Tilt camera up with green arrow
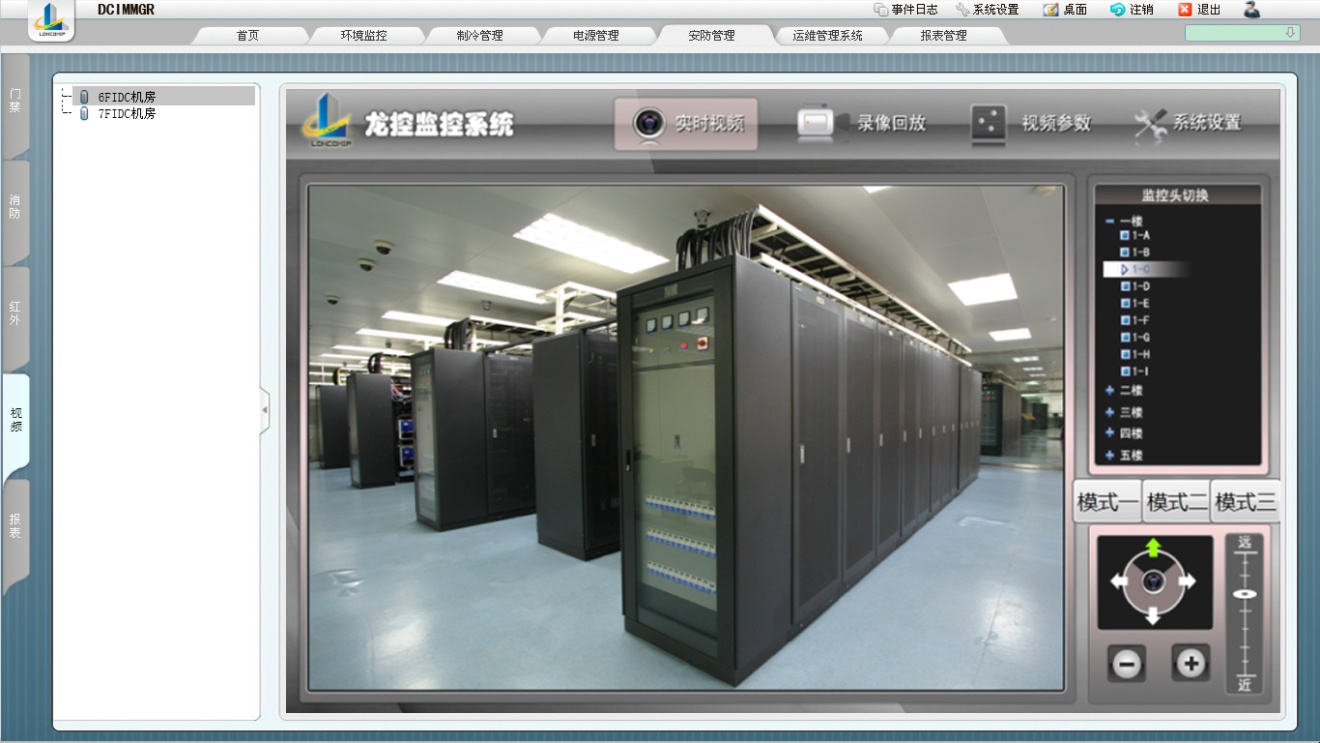Screen dimensions: 1320x743 pyautogui.click(x=1153, y=548)
